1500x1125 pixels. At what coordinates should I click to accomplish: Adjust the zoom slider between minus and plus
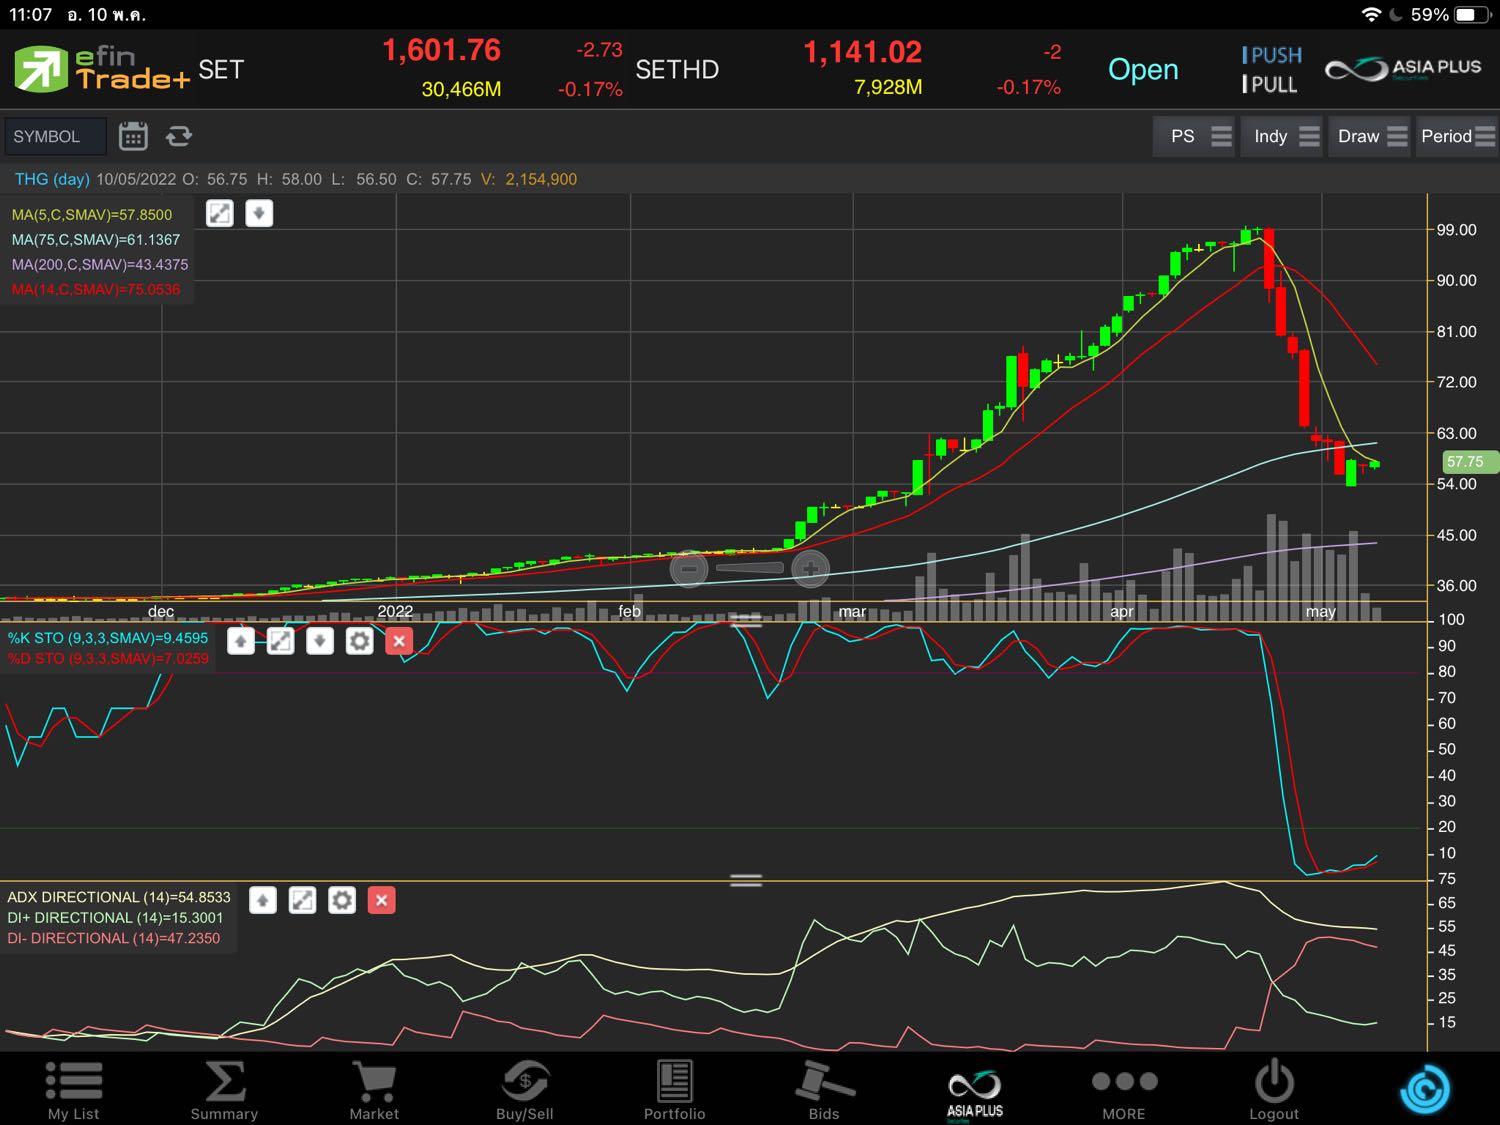[750, 568]
